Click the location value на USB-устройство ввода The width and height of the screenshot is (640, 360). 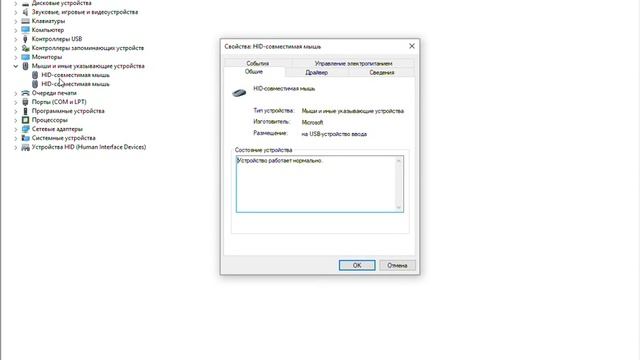click(x=334, y=133)
